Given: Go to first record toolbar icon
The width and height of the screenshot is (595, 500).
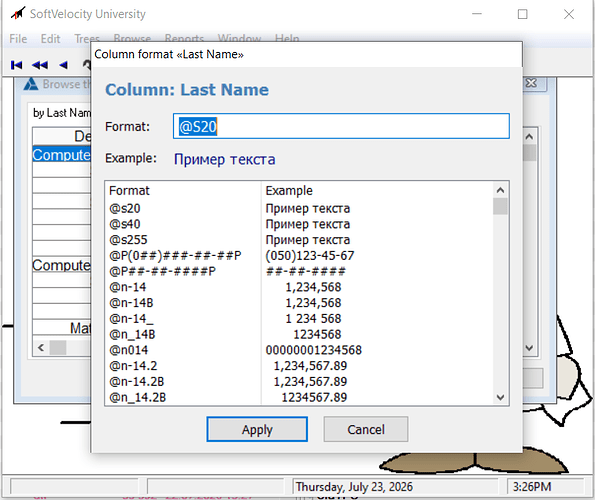Looking at the screenshot, I should (x=16, y=65).
